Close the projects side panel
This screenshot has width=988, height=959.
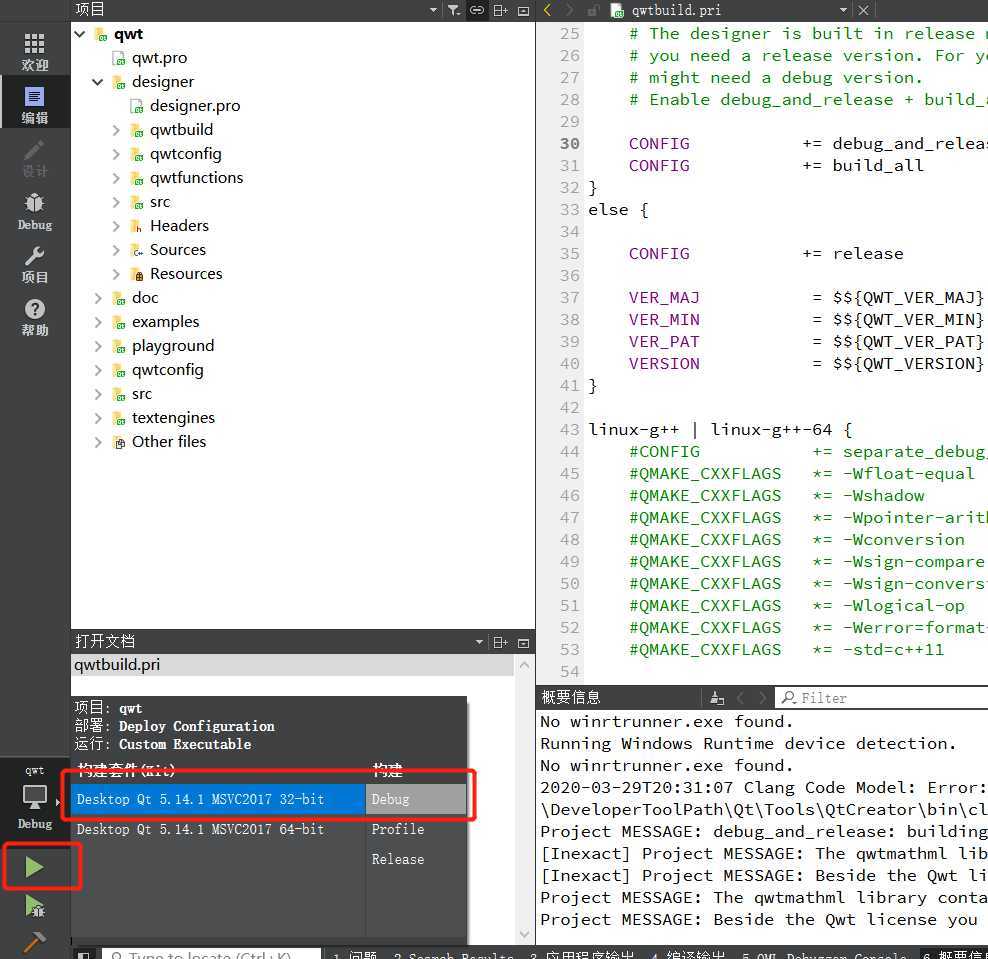pos(523,10)
